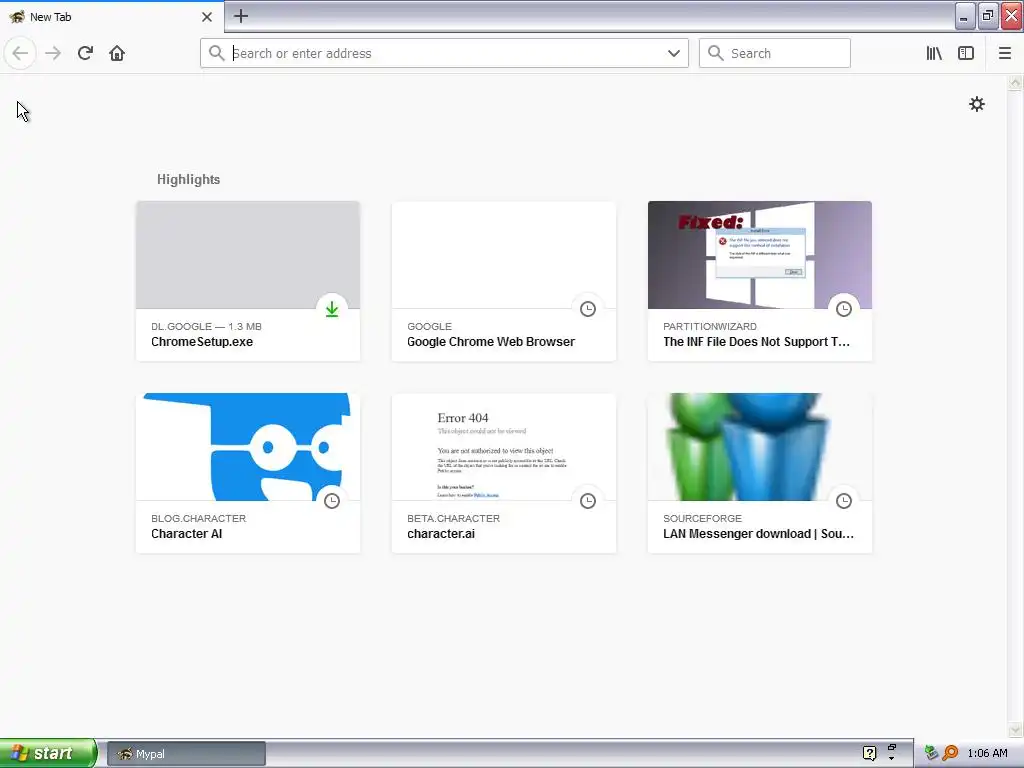The image size is (1024, 768).
Task: Click the Highlights section heading
Action: 188,180
